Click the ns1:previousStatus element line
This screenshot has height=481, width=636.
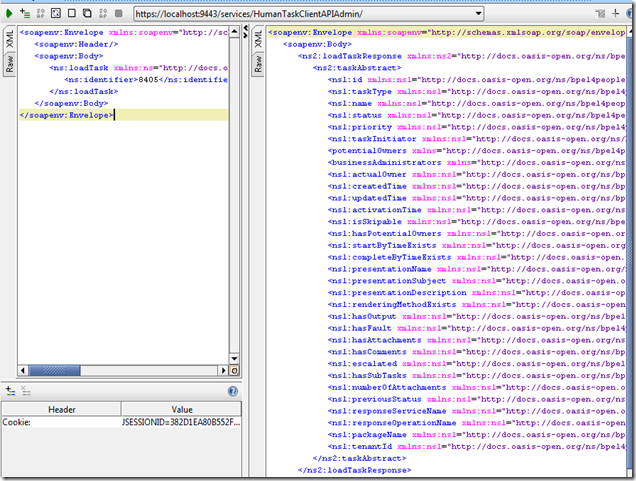(476, 399)
